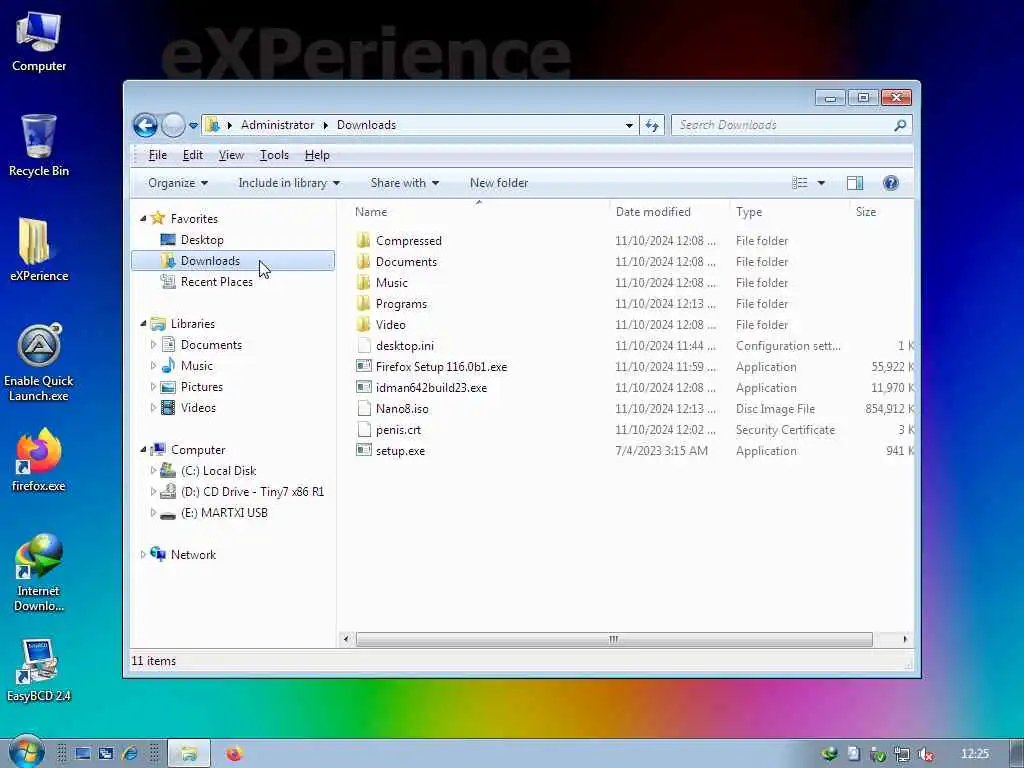
Task: Click the Refresh button beside address bar
Action: click(x=652, y=125)
